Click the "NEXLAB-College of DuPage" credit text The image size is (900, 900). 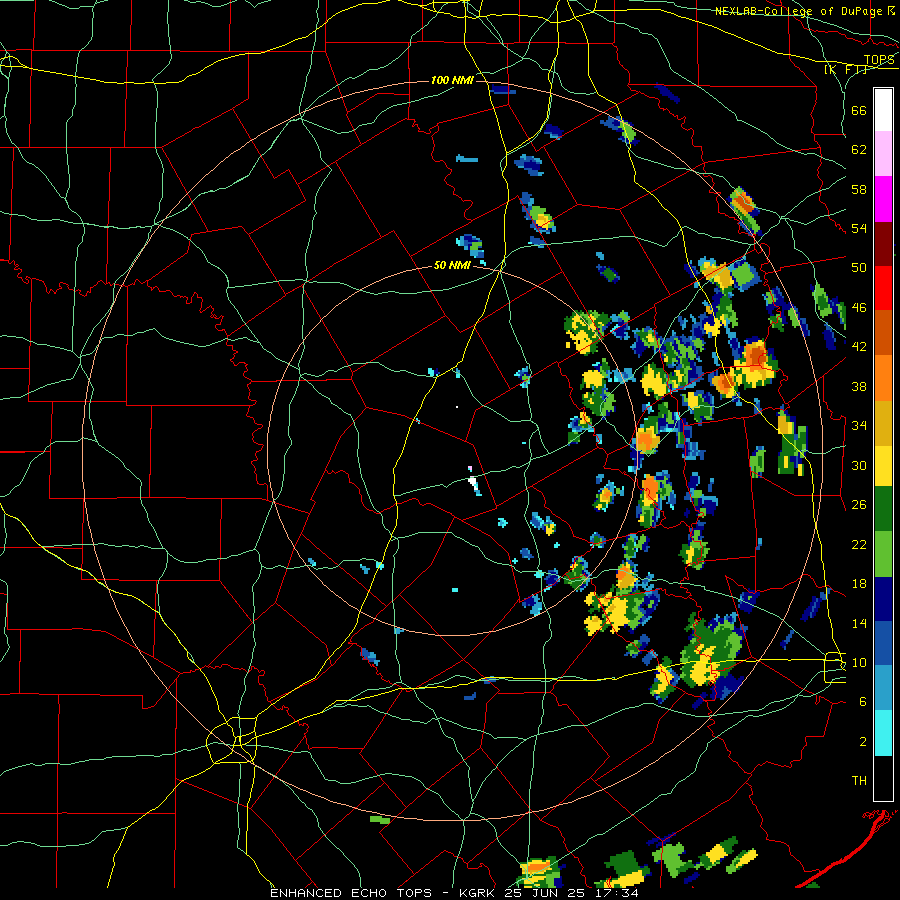click(x=798, y=11)
